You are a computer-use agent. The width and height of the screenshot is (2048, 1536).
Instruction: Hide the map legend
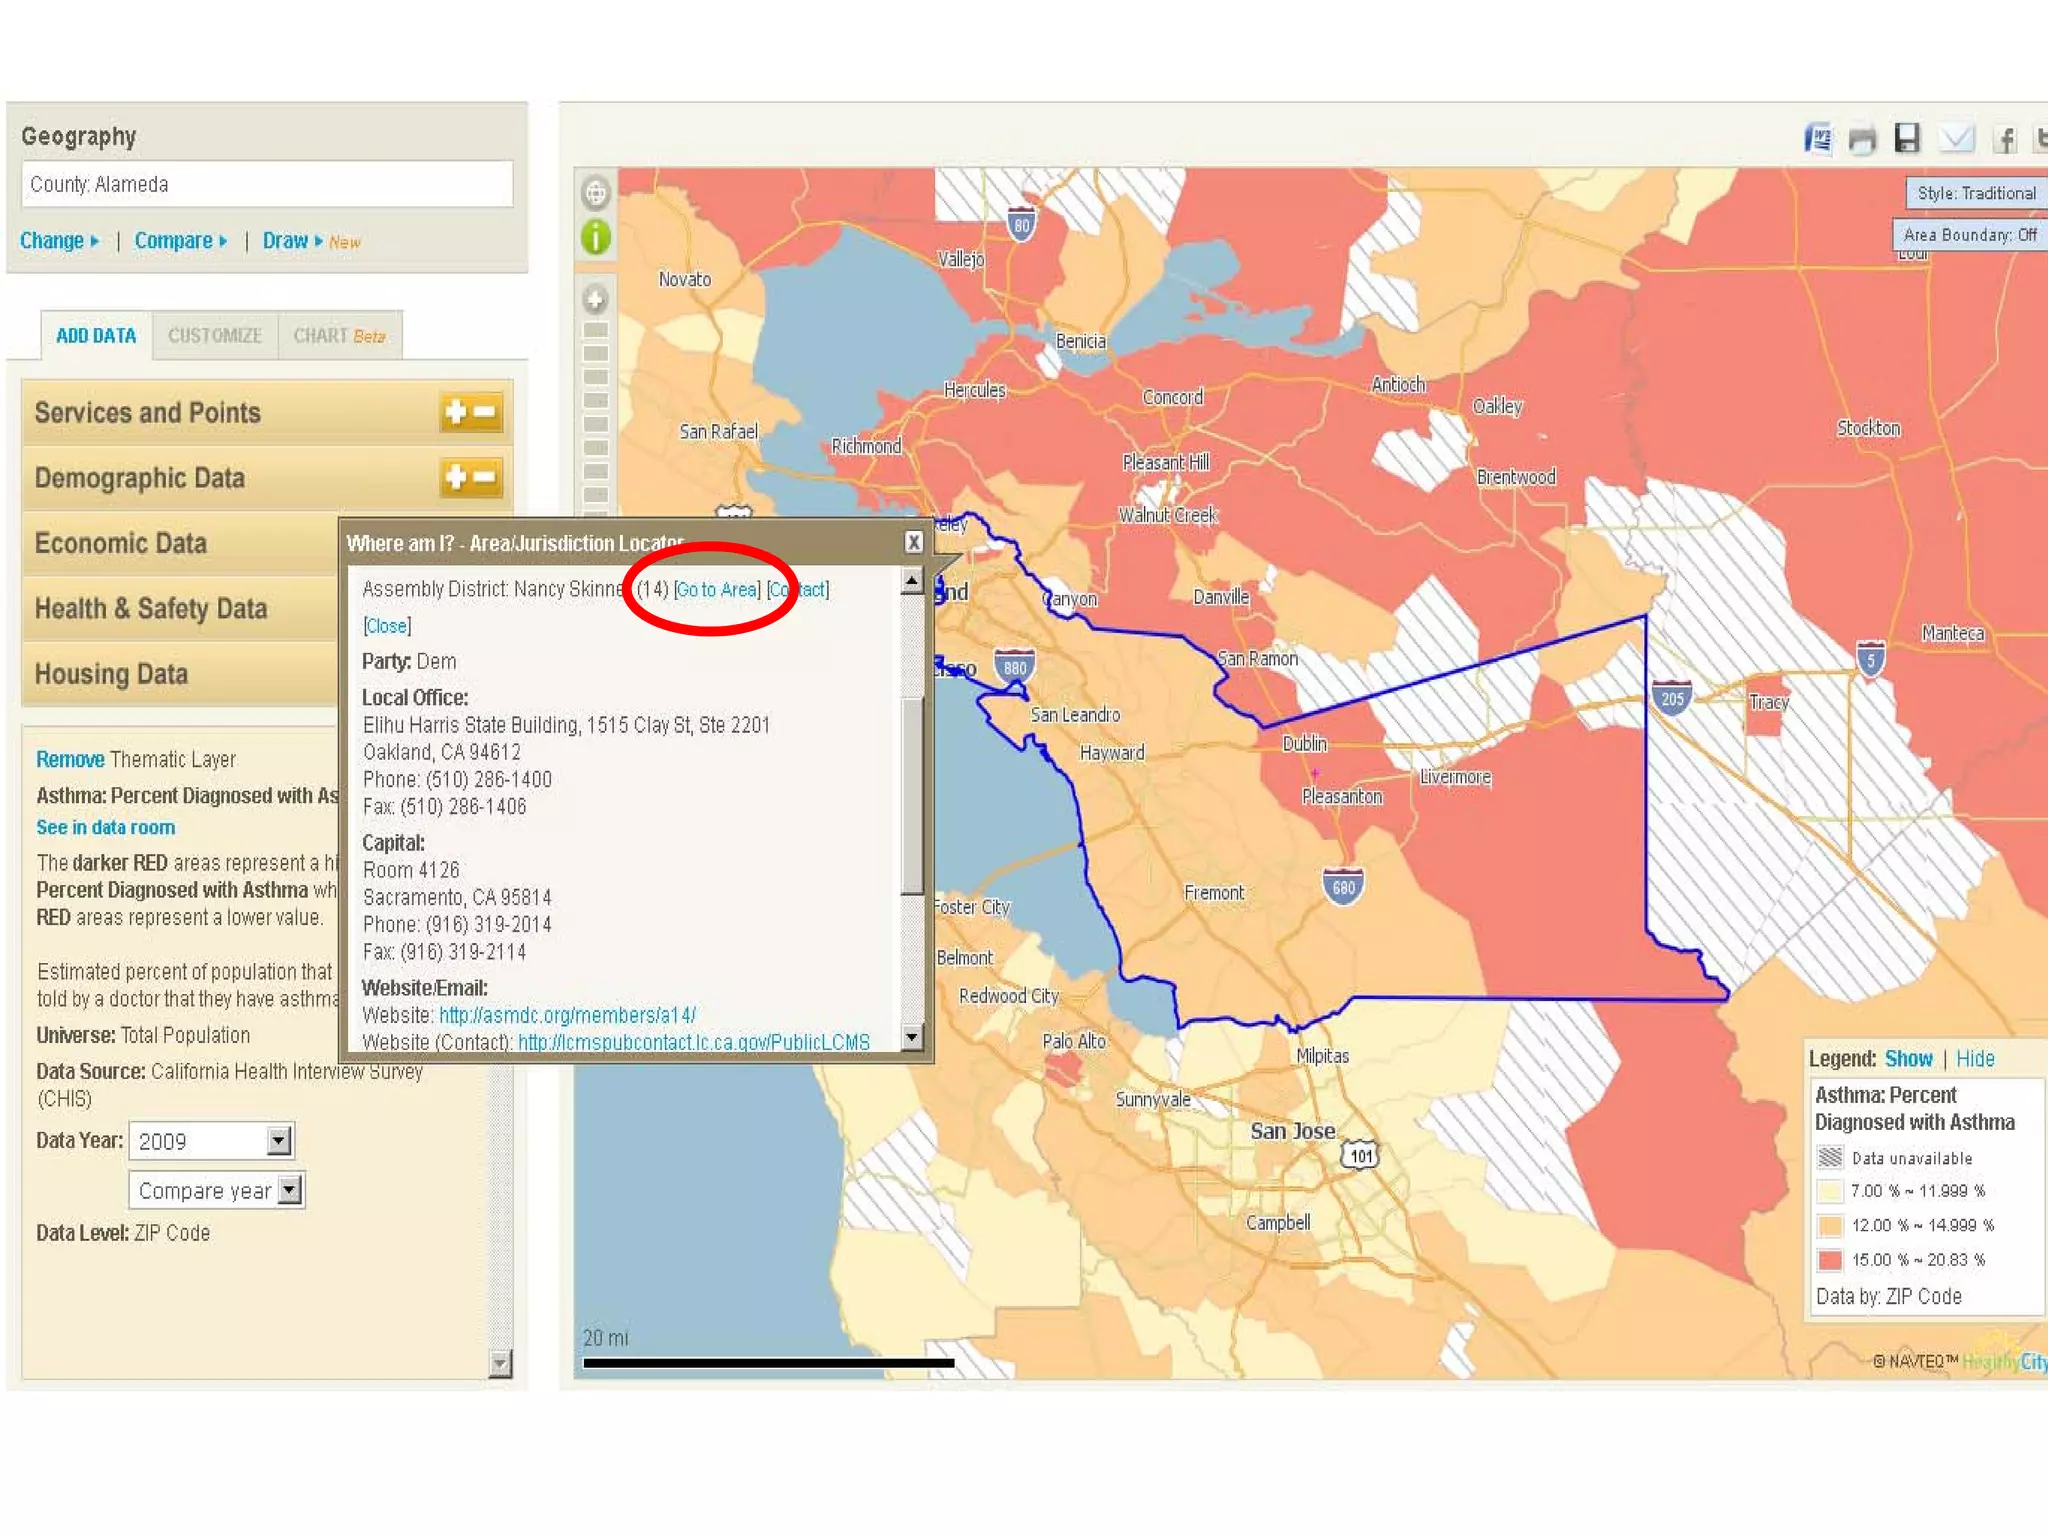tap(1974, 1059)
